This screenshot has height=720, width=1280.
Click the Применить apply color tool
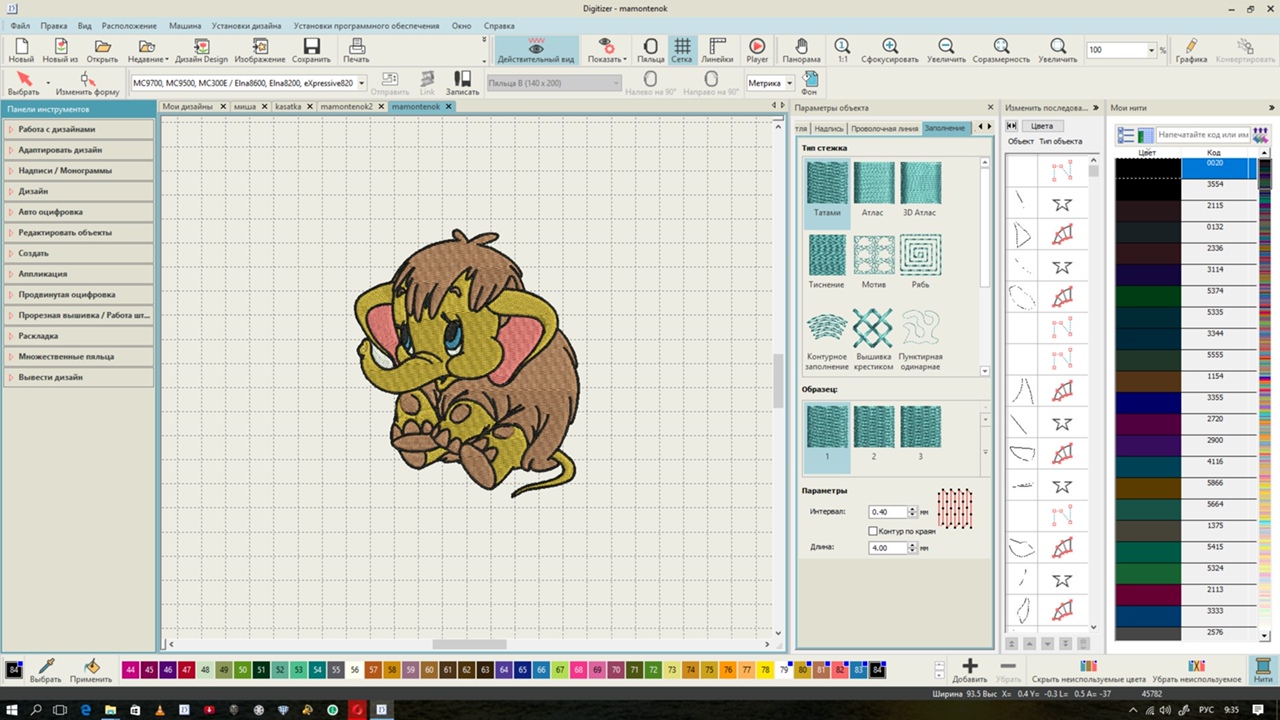point(91,670)
